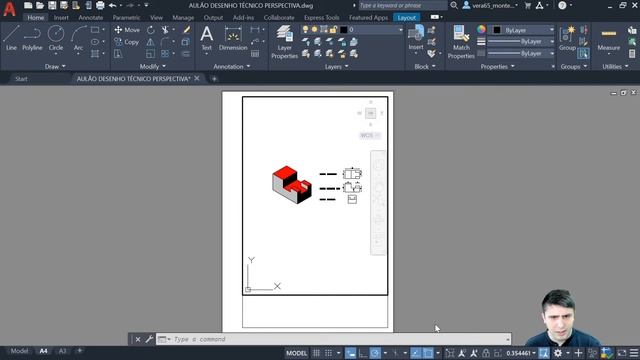Expand the Layers panel
The height and width of the screenshot is (360, 640).
click(x=336, y=67)
